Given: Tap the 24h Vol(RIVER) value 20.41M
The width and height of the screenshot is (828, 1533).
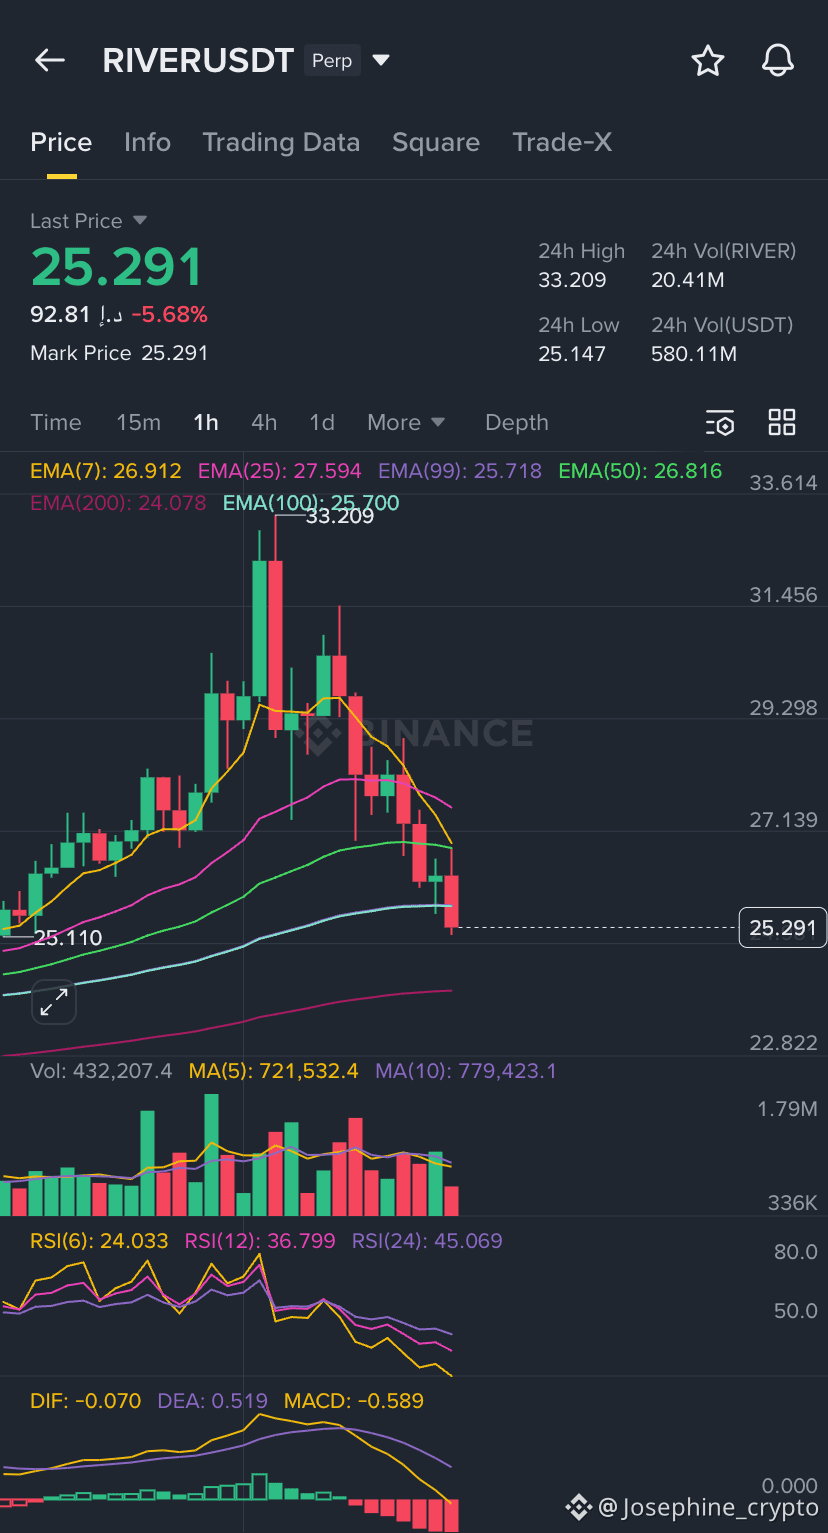Looking at the screenshot, I should (x=688, y=280).
